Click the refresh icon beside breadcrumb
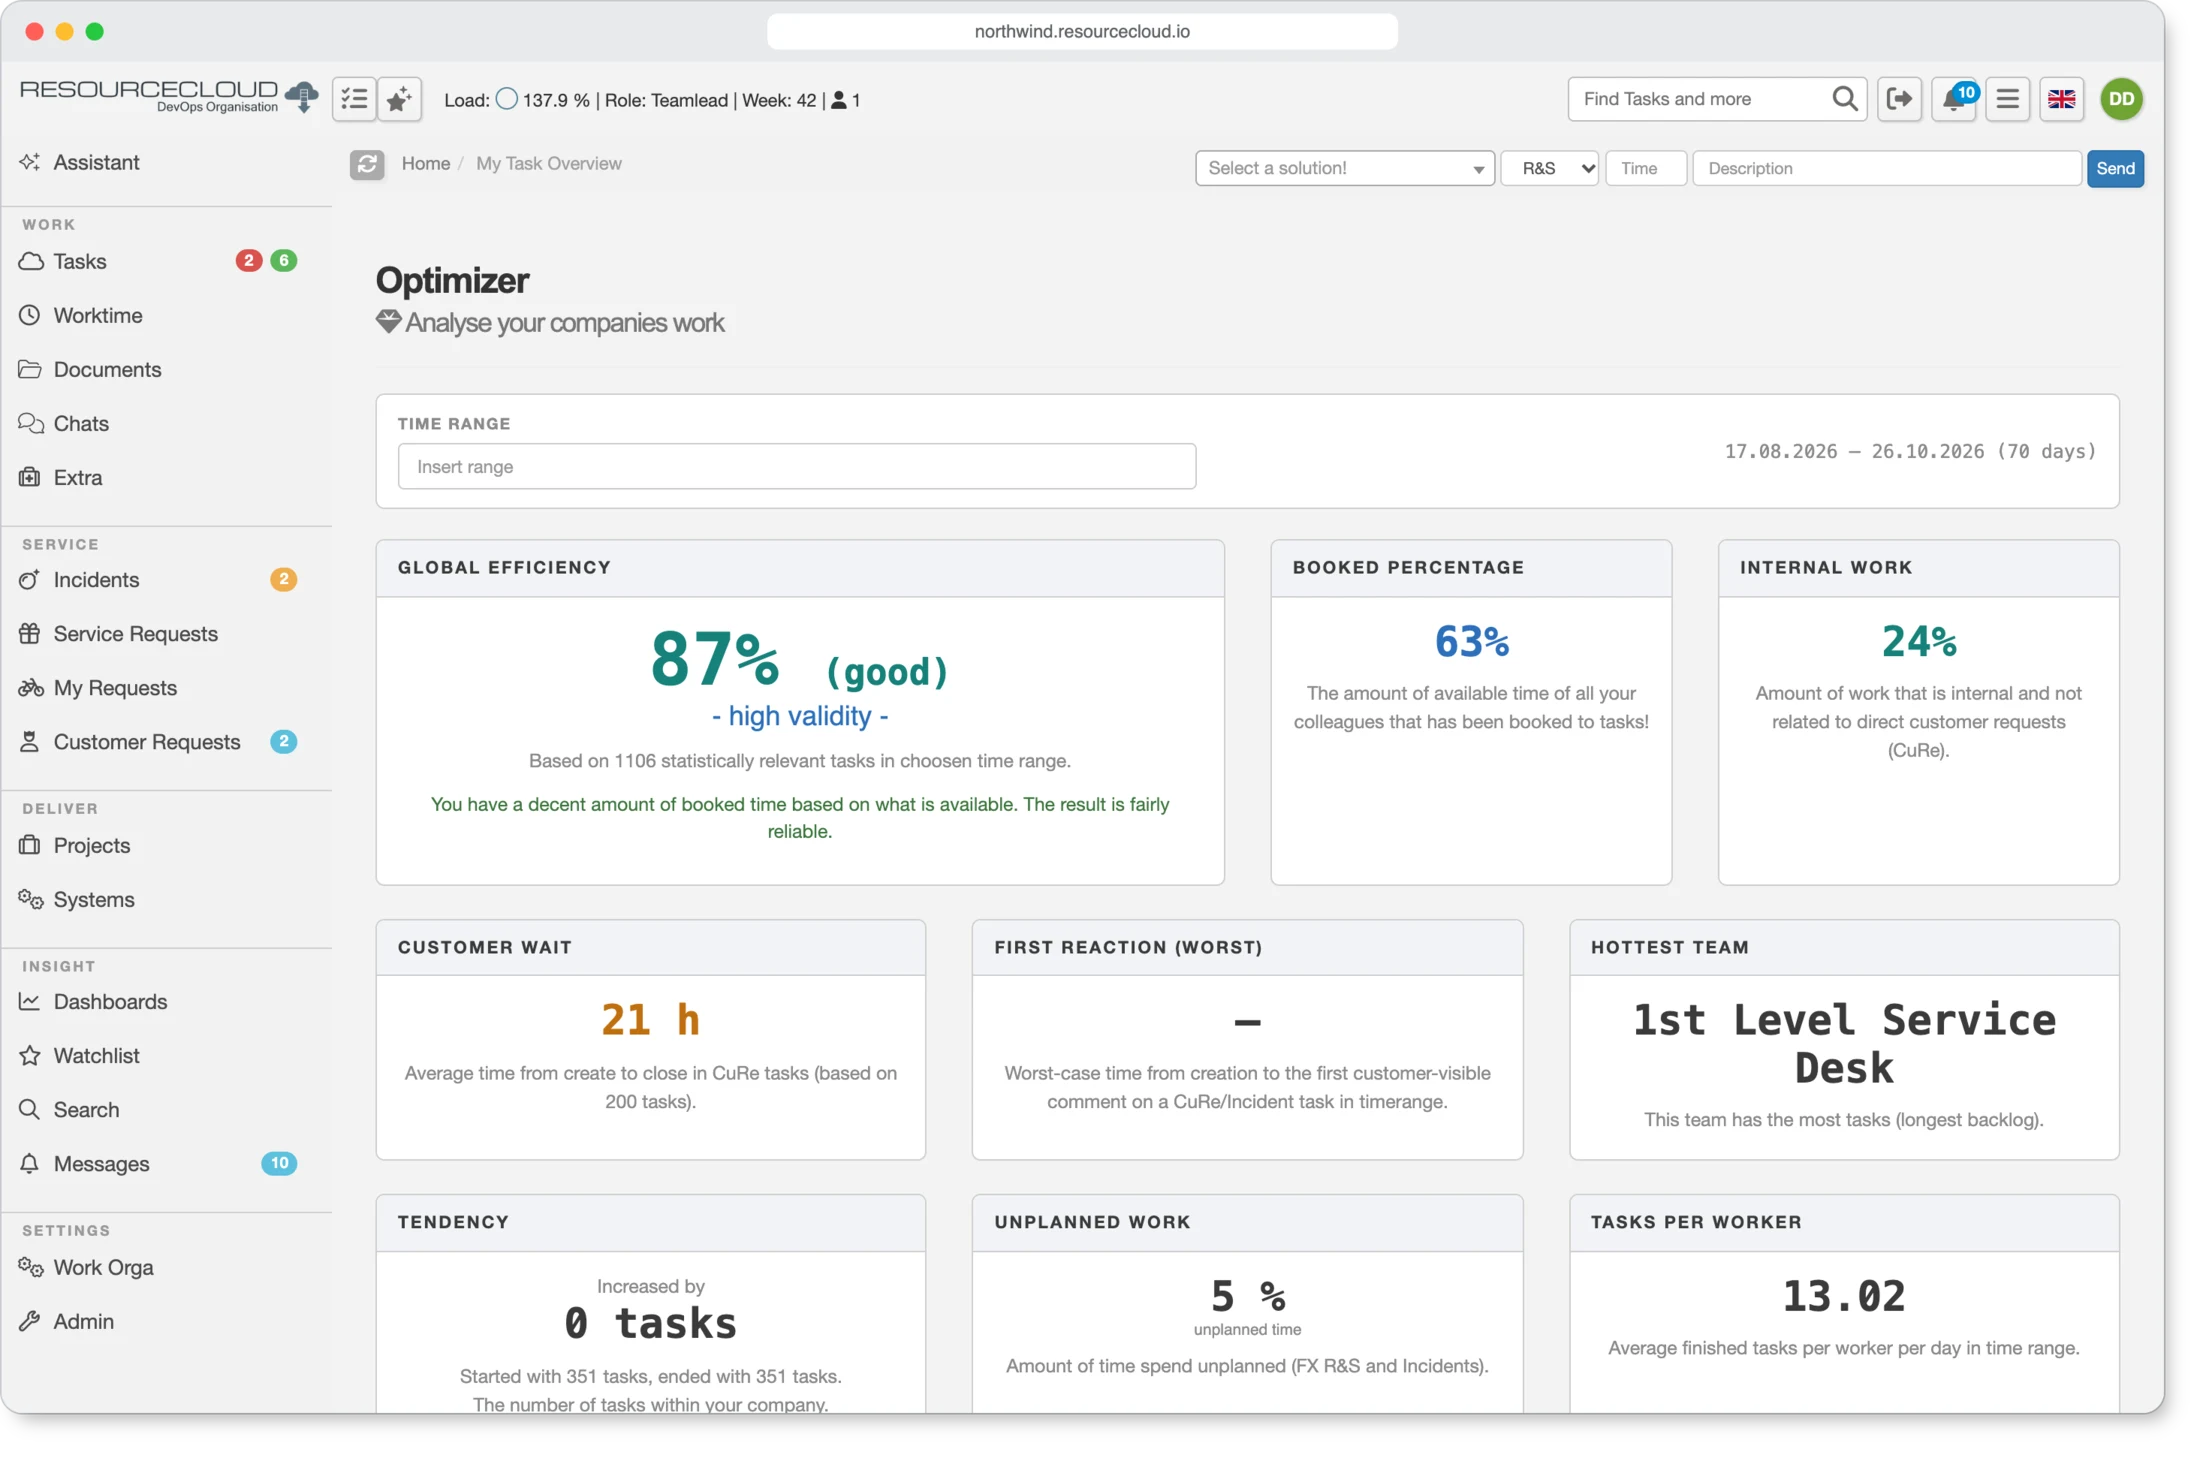This screenshot has width=2200, height=1458. 367,164
